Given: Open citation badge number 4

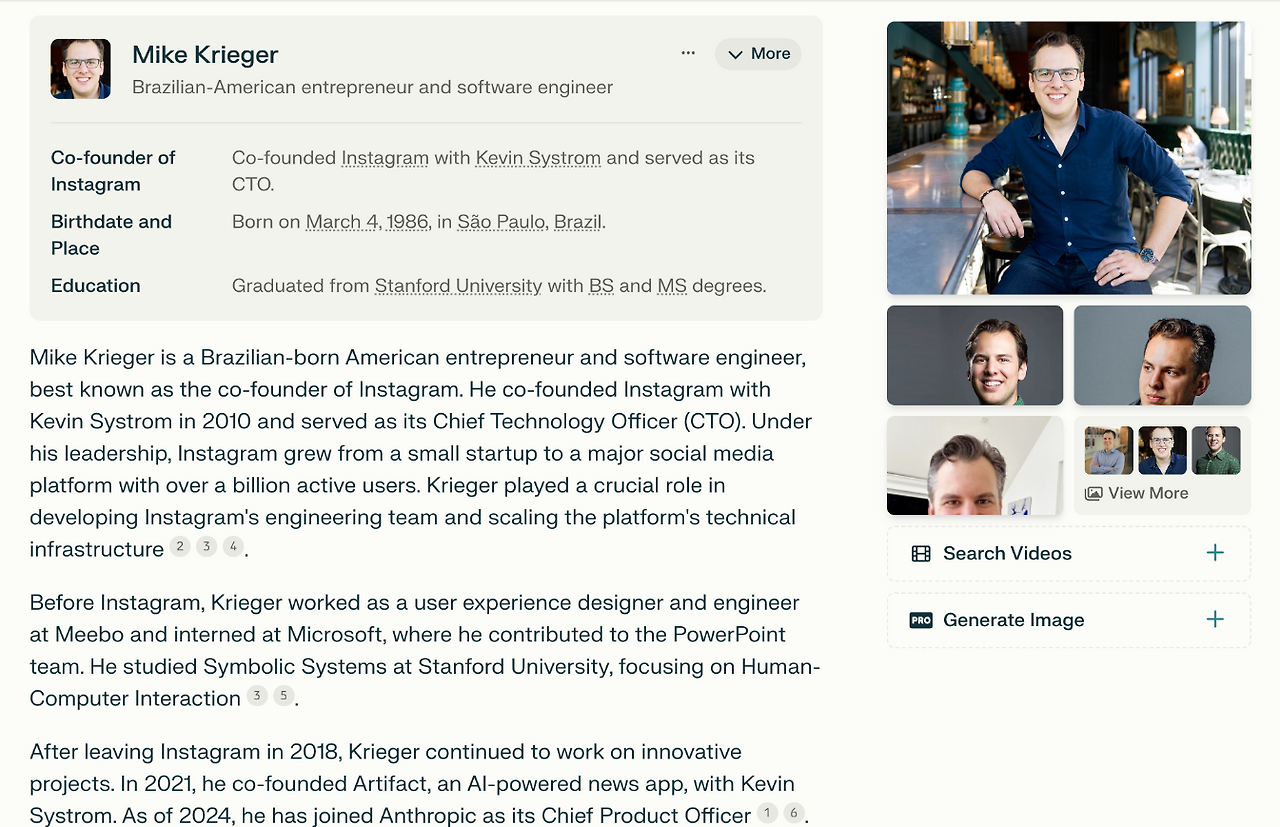Looking at the screenshot, I should point(233,546).
